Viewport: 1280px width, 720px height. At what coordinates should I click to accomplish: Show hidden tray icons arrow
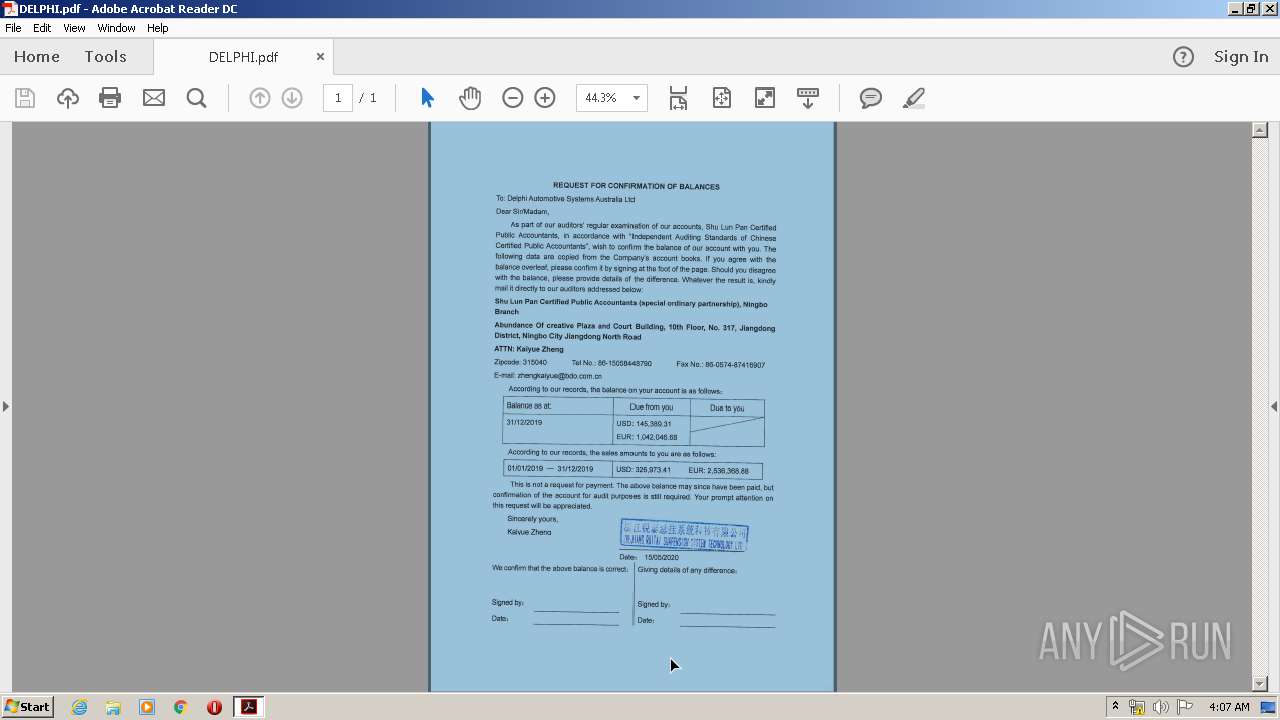[x=1115, y=707]
